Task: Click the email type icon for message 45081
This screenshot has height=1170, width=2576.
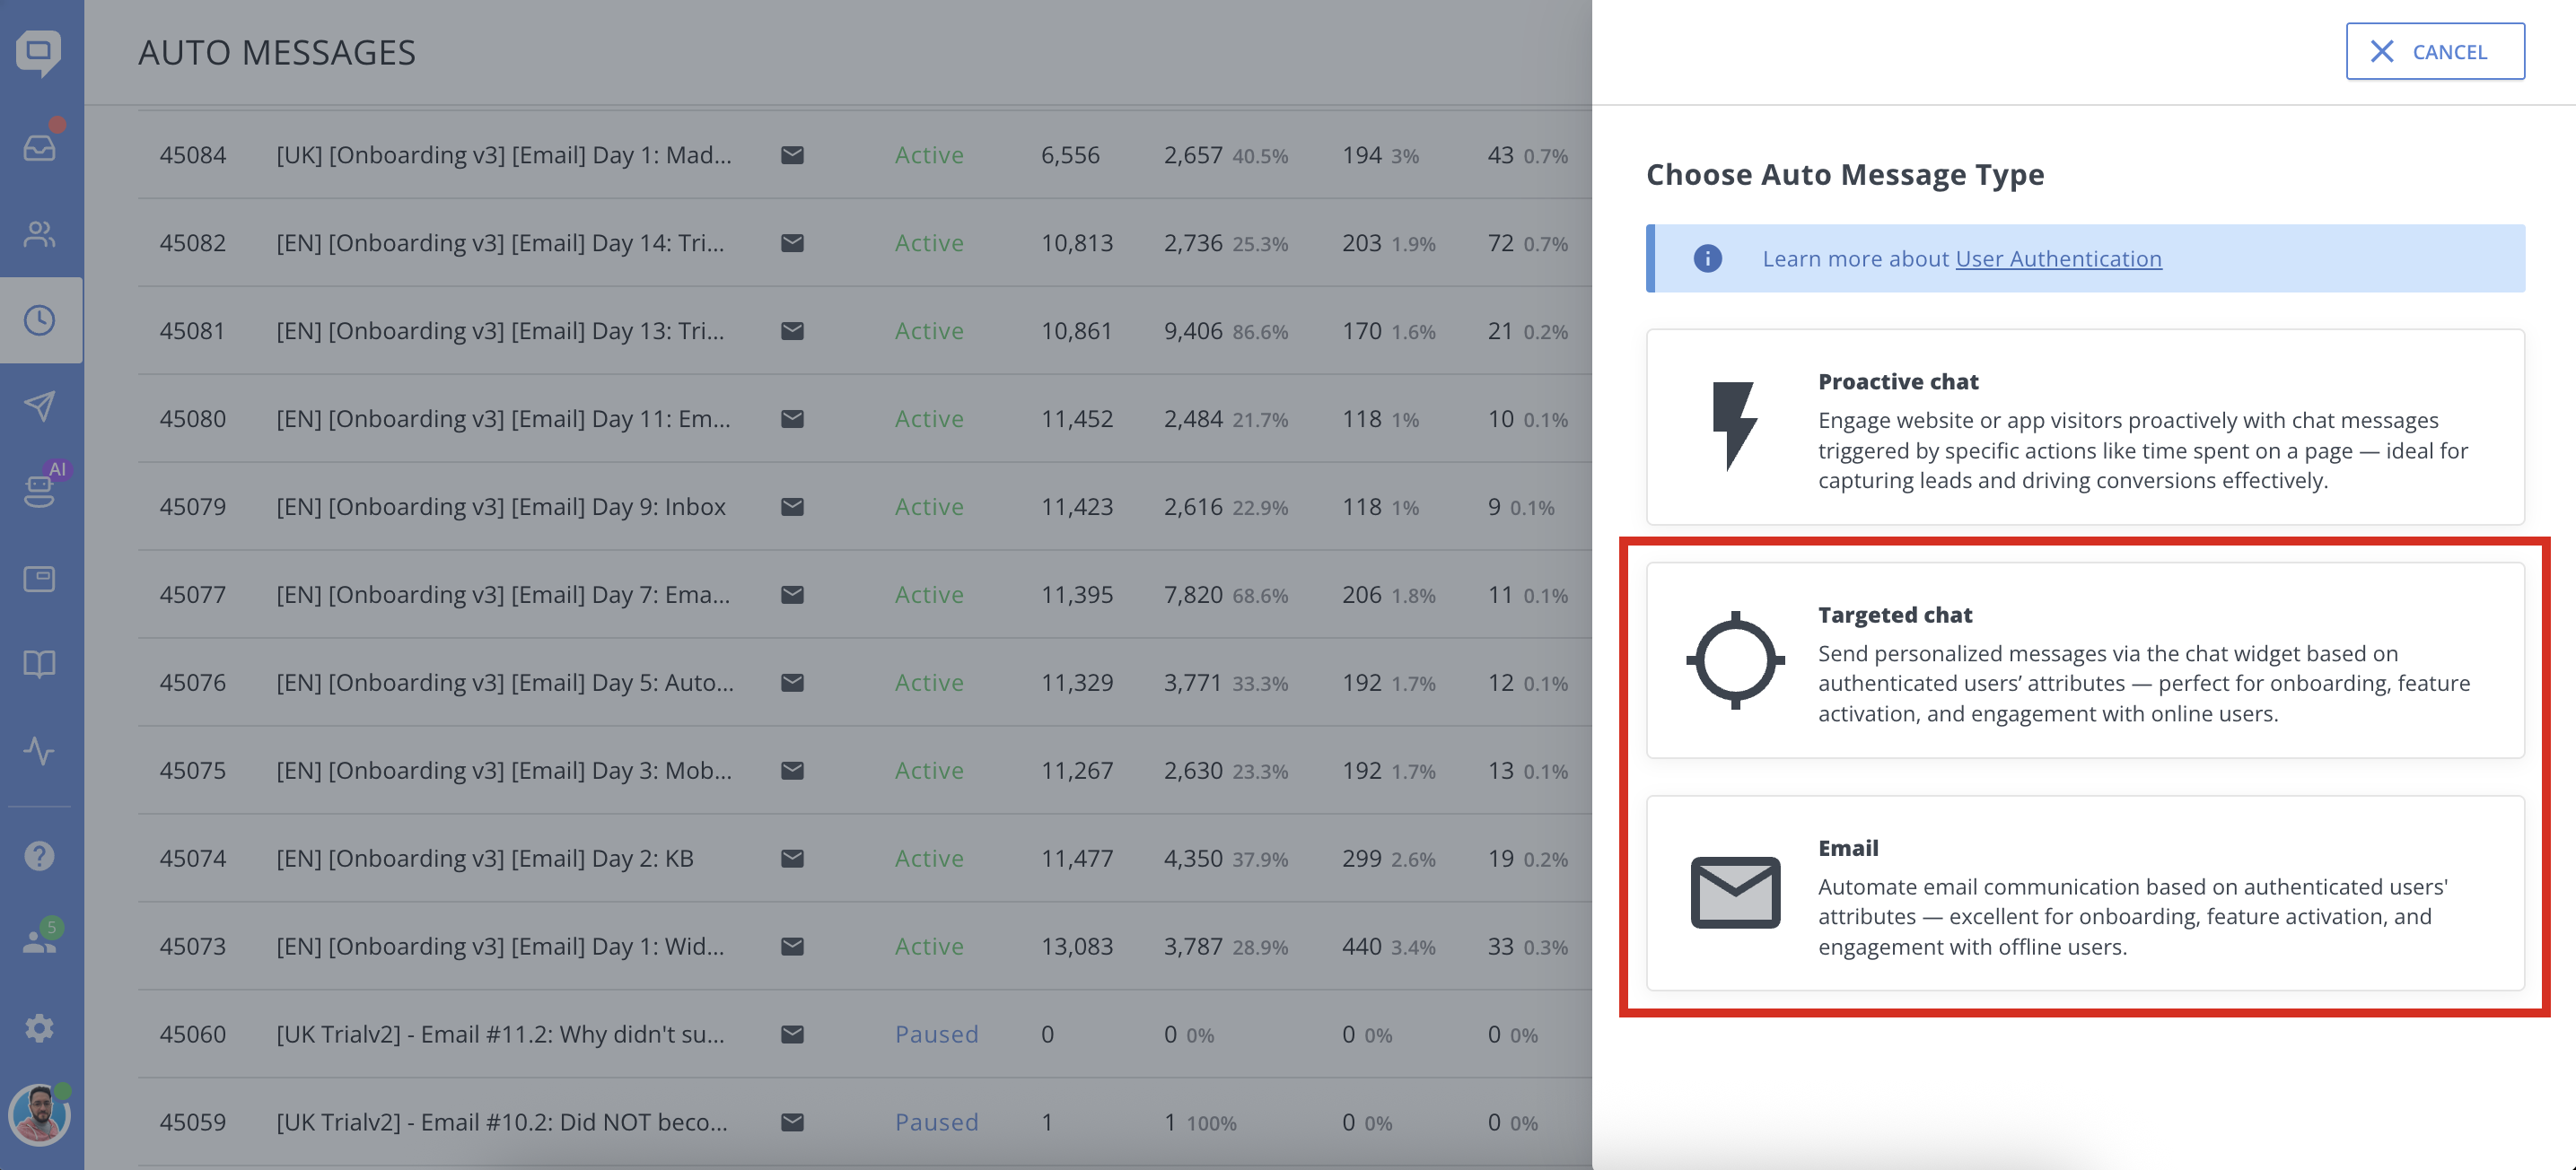Action: pyautogui.click(x=792, y=331)
